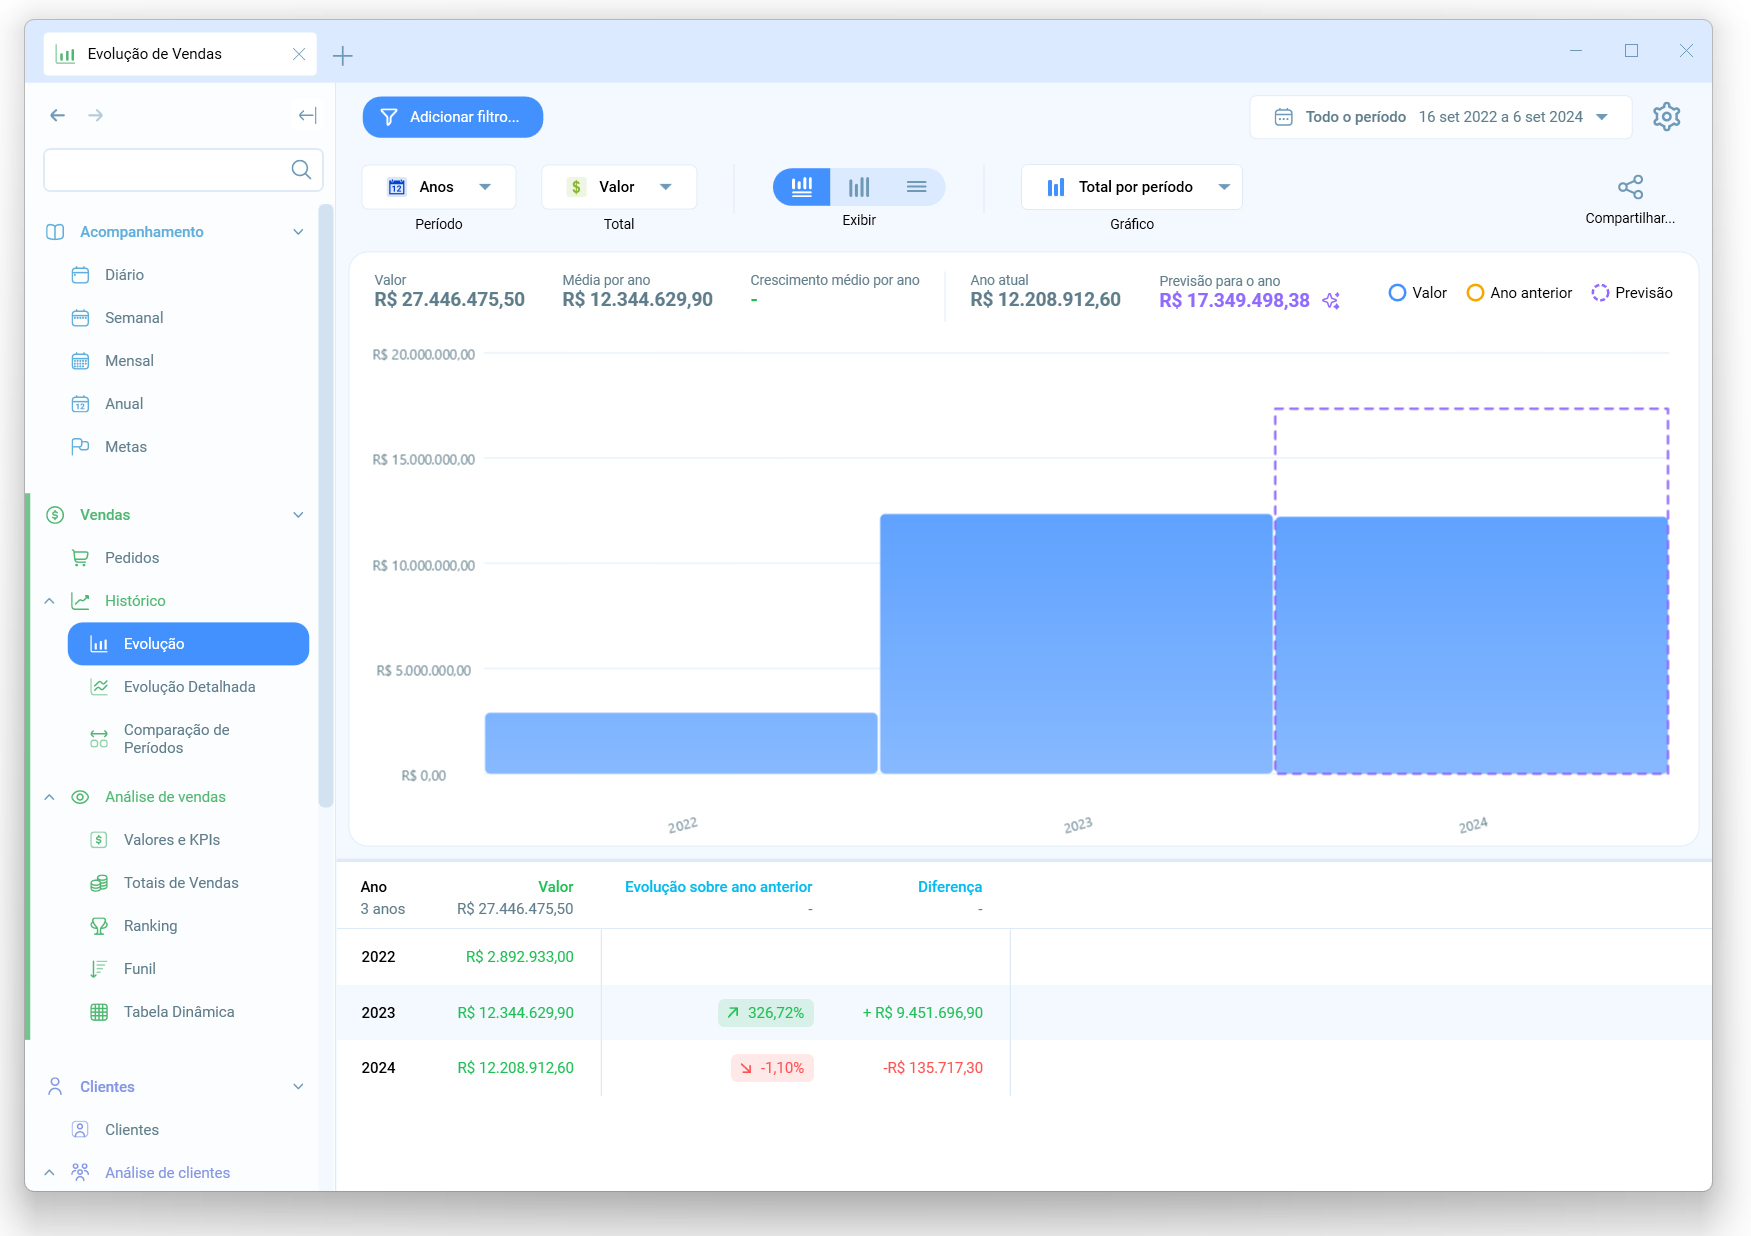This screenshot has width=1751, height=1236.
Task: Click the + R$ 9.451.696,90 difference value
Action: tap(923, 1013)
